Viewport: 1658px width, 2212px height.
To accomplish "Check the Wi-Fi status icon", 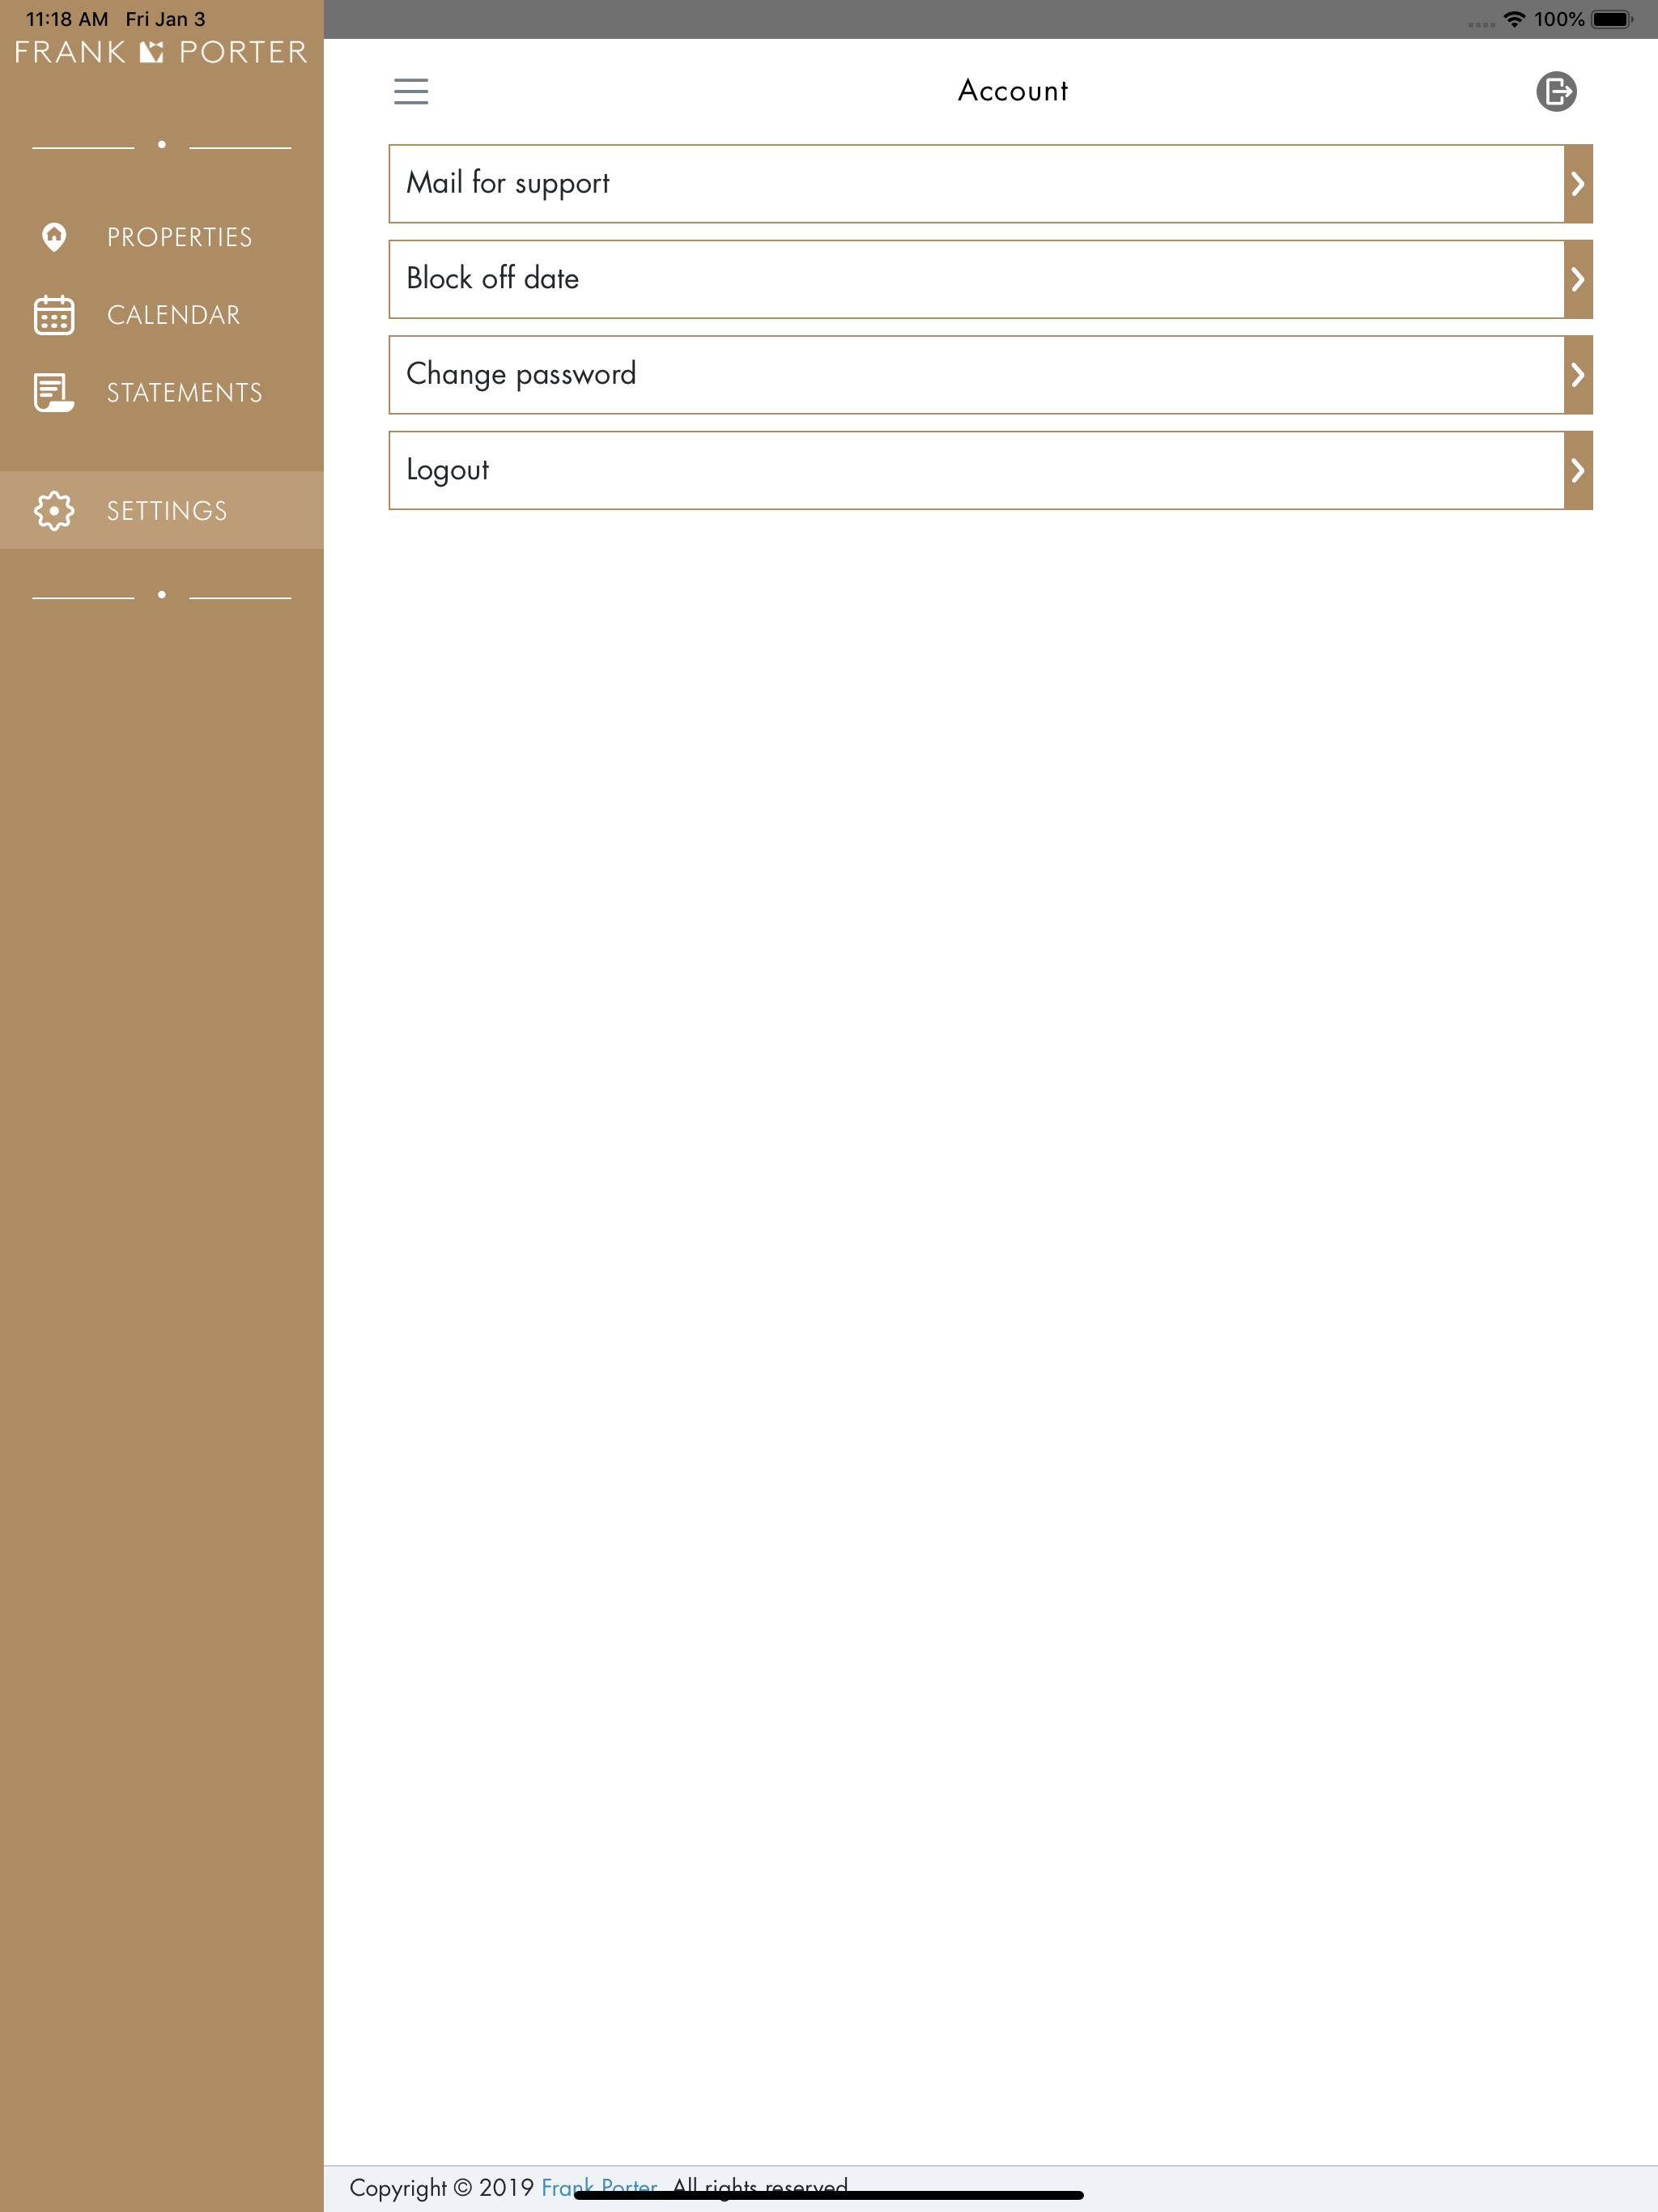I will (1514, 19).
